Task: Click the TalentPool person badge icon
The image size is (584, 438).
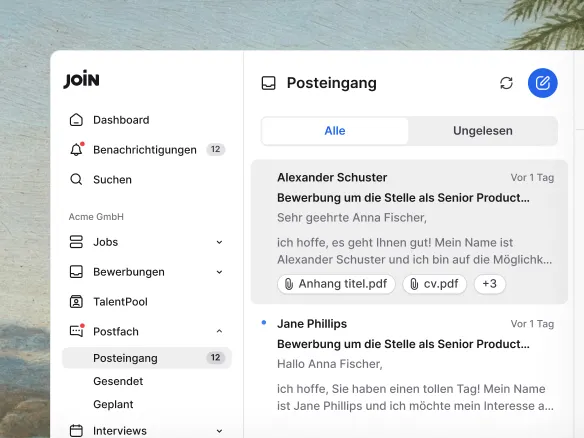Action: click(76, 302)
